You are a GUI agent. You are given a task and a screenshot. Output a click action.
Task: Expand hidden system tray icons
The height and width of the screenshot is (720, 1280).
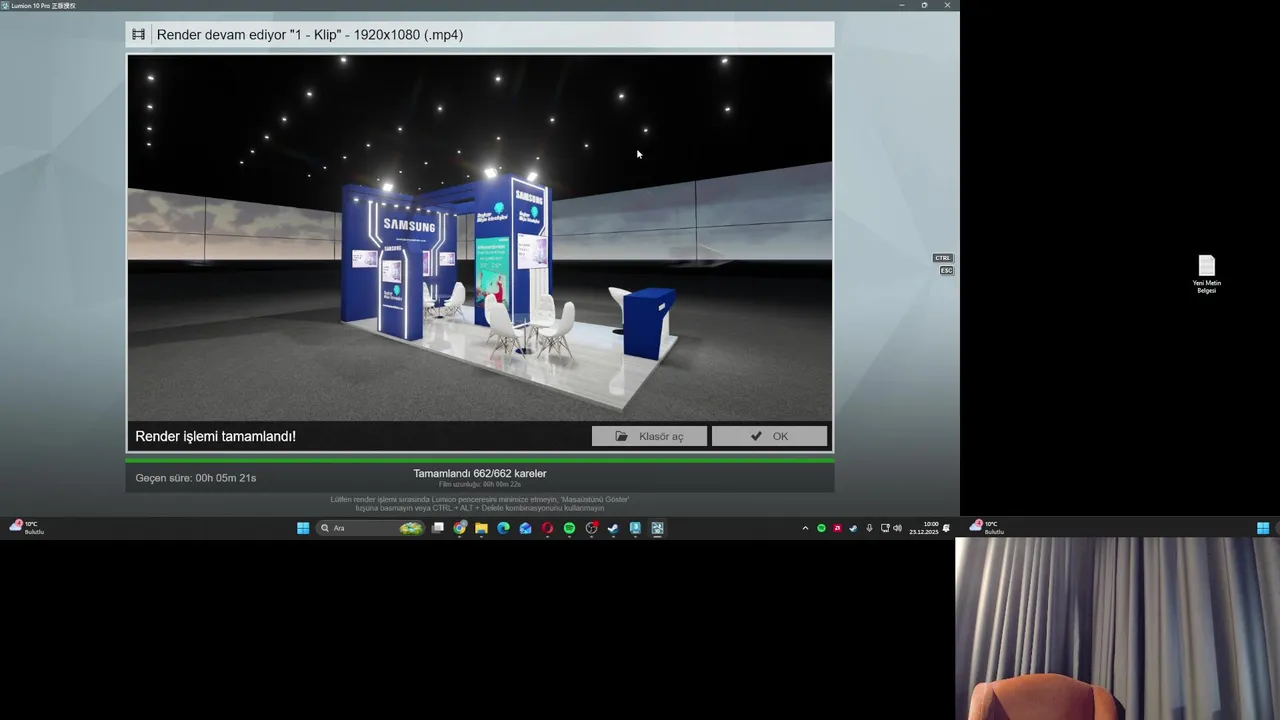[x=805, y=528]
